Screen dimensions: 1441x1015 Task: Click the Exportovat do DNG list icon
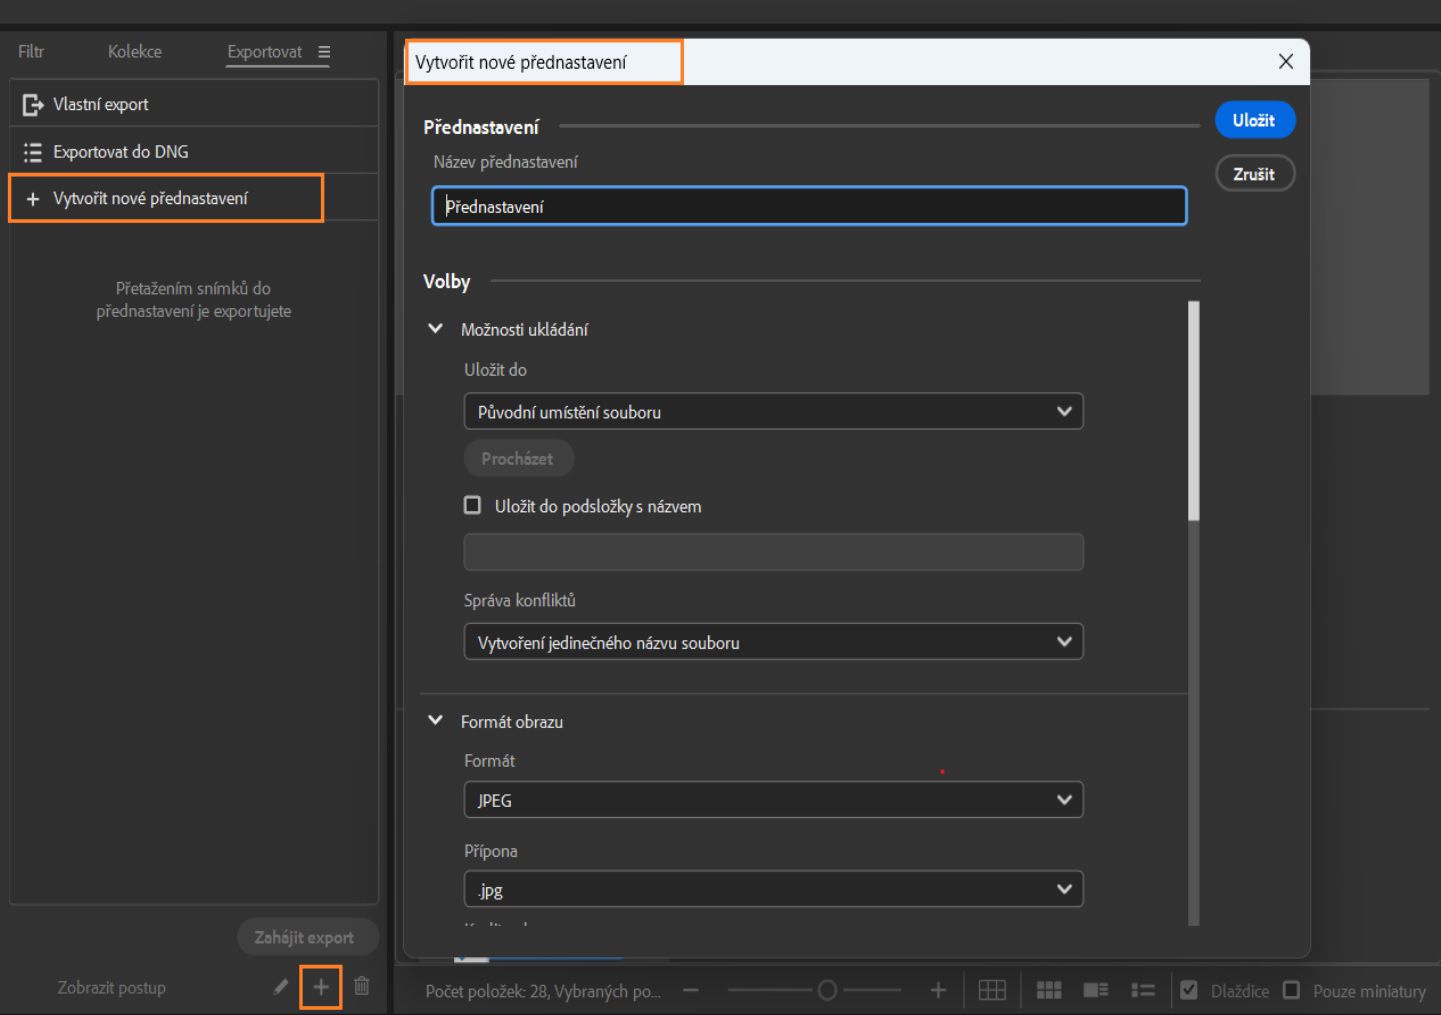33,152
